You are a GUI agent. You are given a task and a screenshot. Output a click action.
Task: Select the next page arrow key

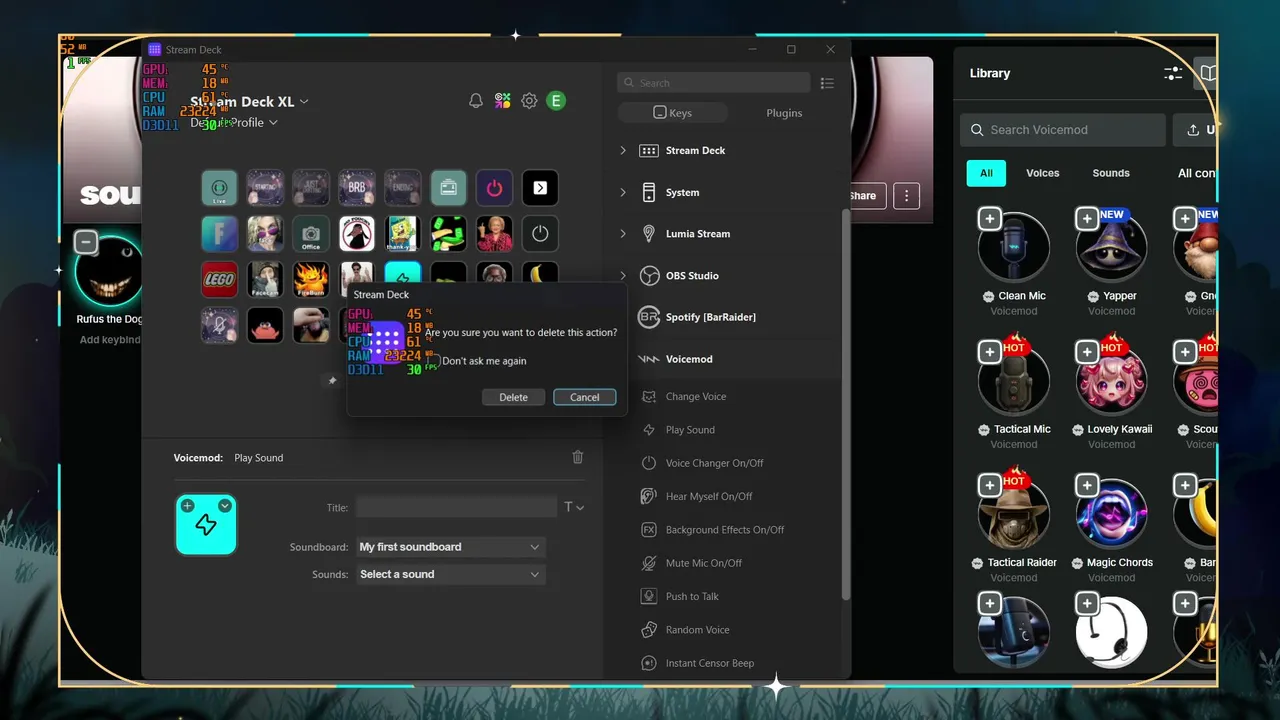[x=540, y=188]
